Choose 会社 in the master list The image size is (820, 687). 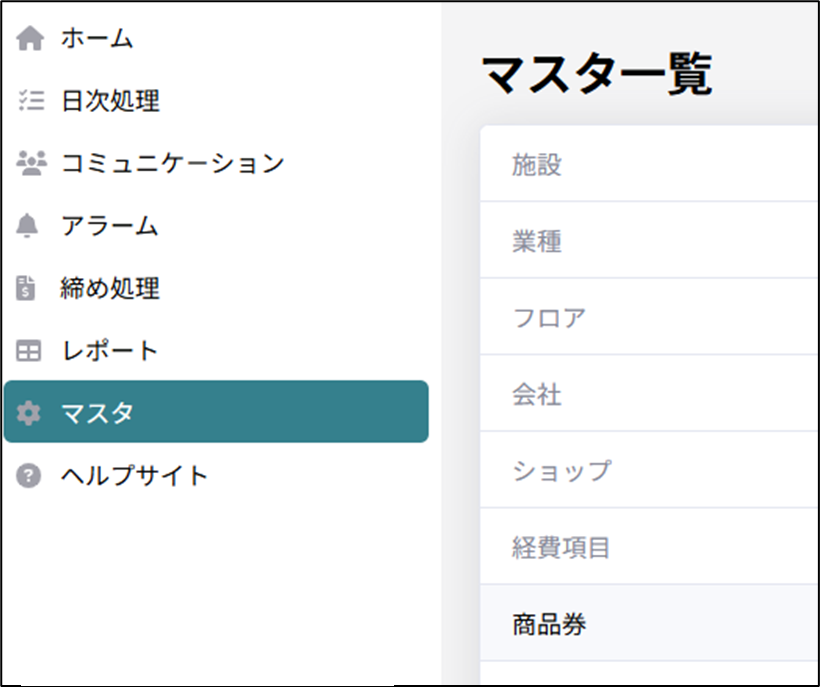[537, 395]
